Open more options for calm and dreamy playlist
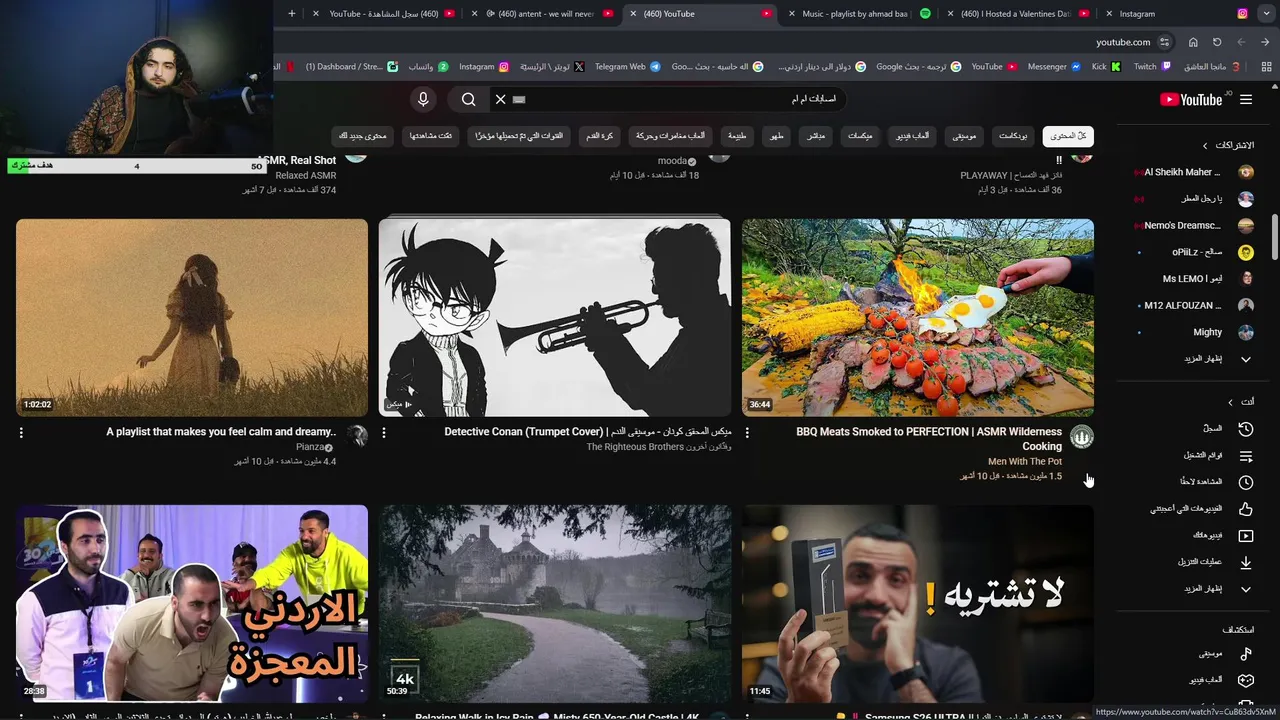The image size is (1280, 720). tap(21, 433)
